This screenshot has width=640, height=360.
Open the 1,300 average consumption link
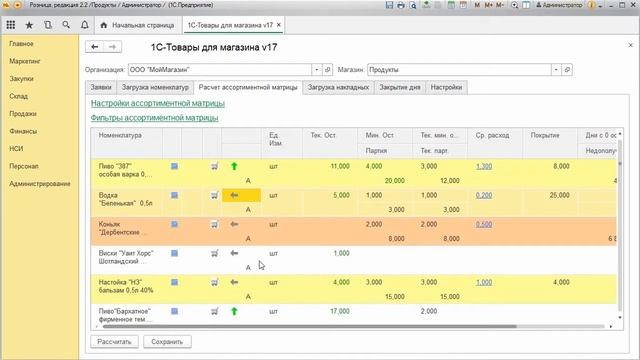[x=484, y=166]
